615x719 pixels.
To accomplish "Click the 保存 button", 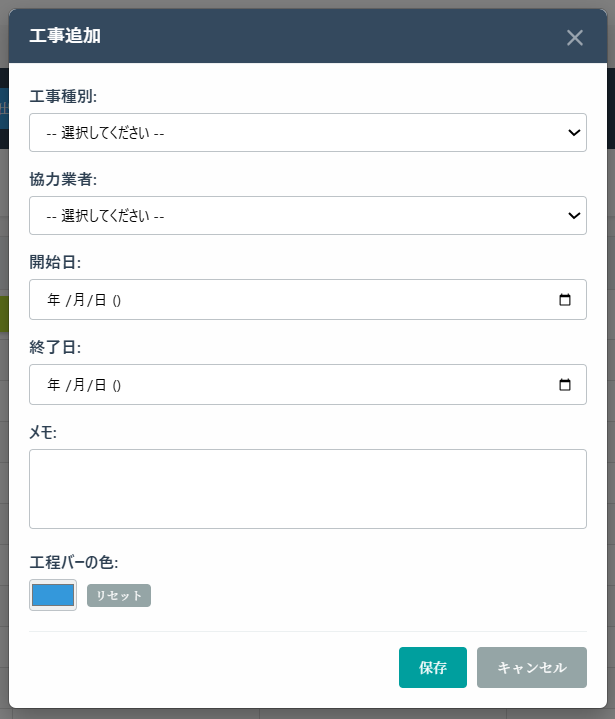I will (432, 668).
